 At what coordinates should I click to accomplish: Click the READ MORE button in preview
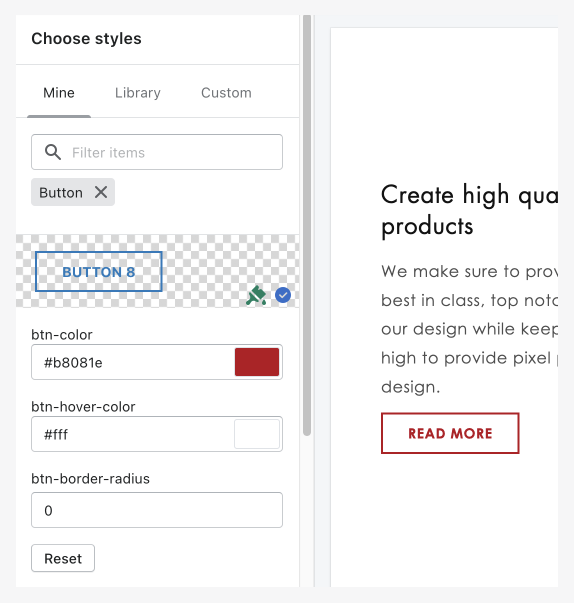click(450, 433)
